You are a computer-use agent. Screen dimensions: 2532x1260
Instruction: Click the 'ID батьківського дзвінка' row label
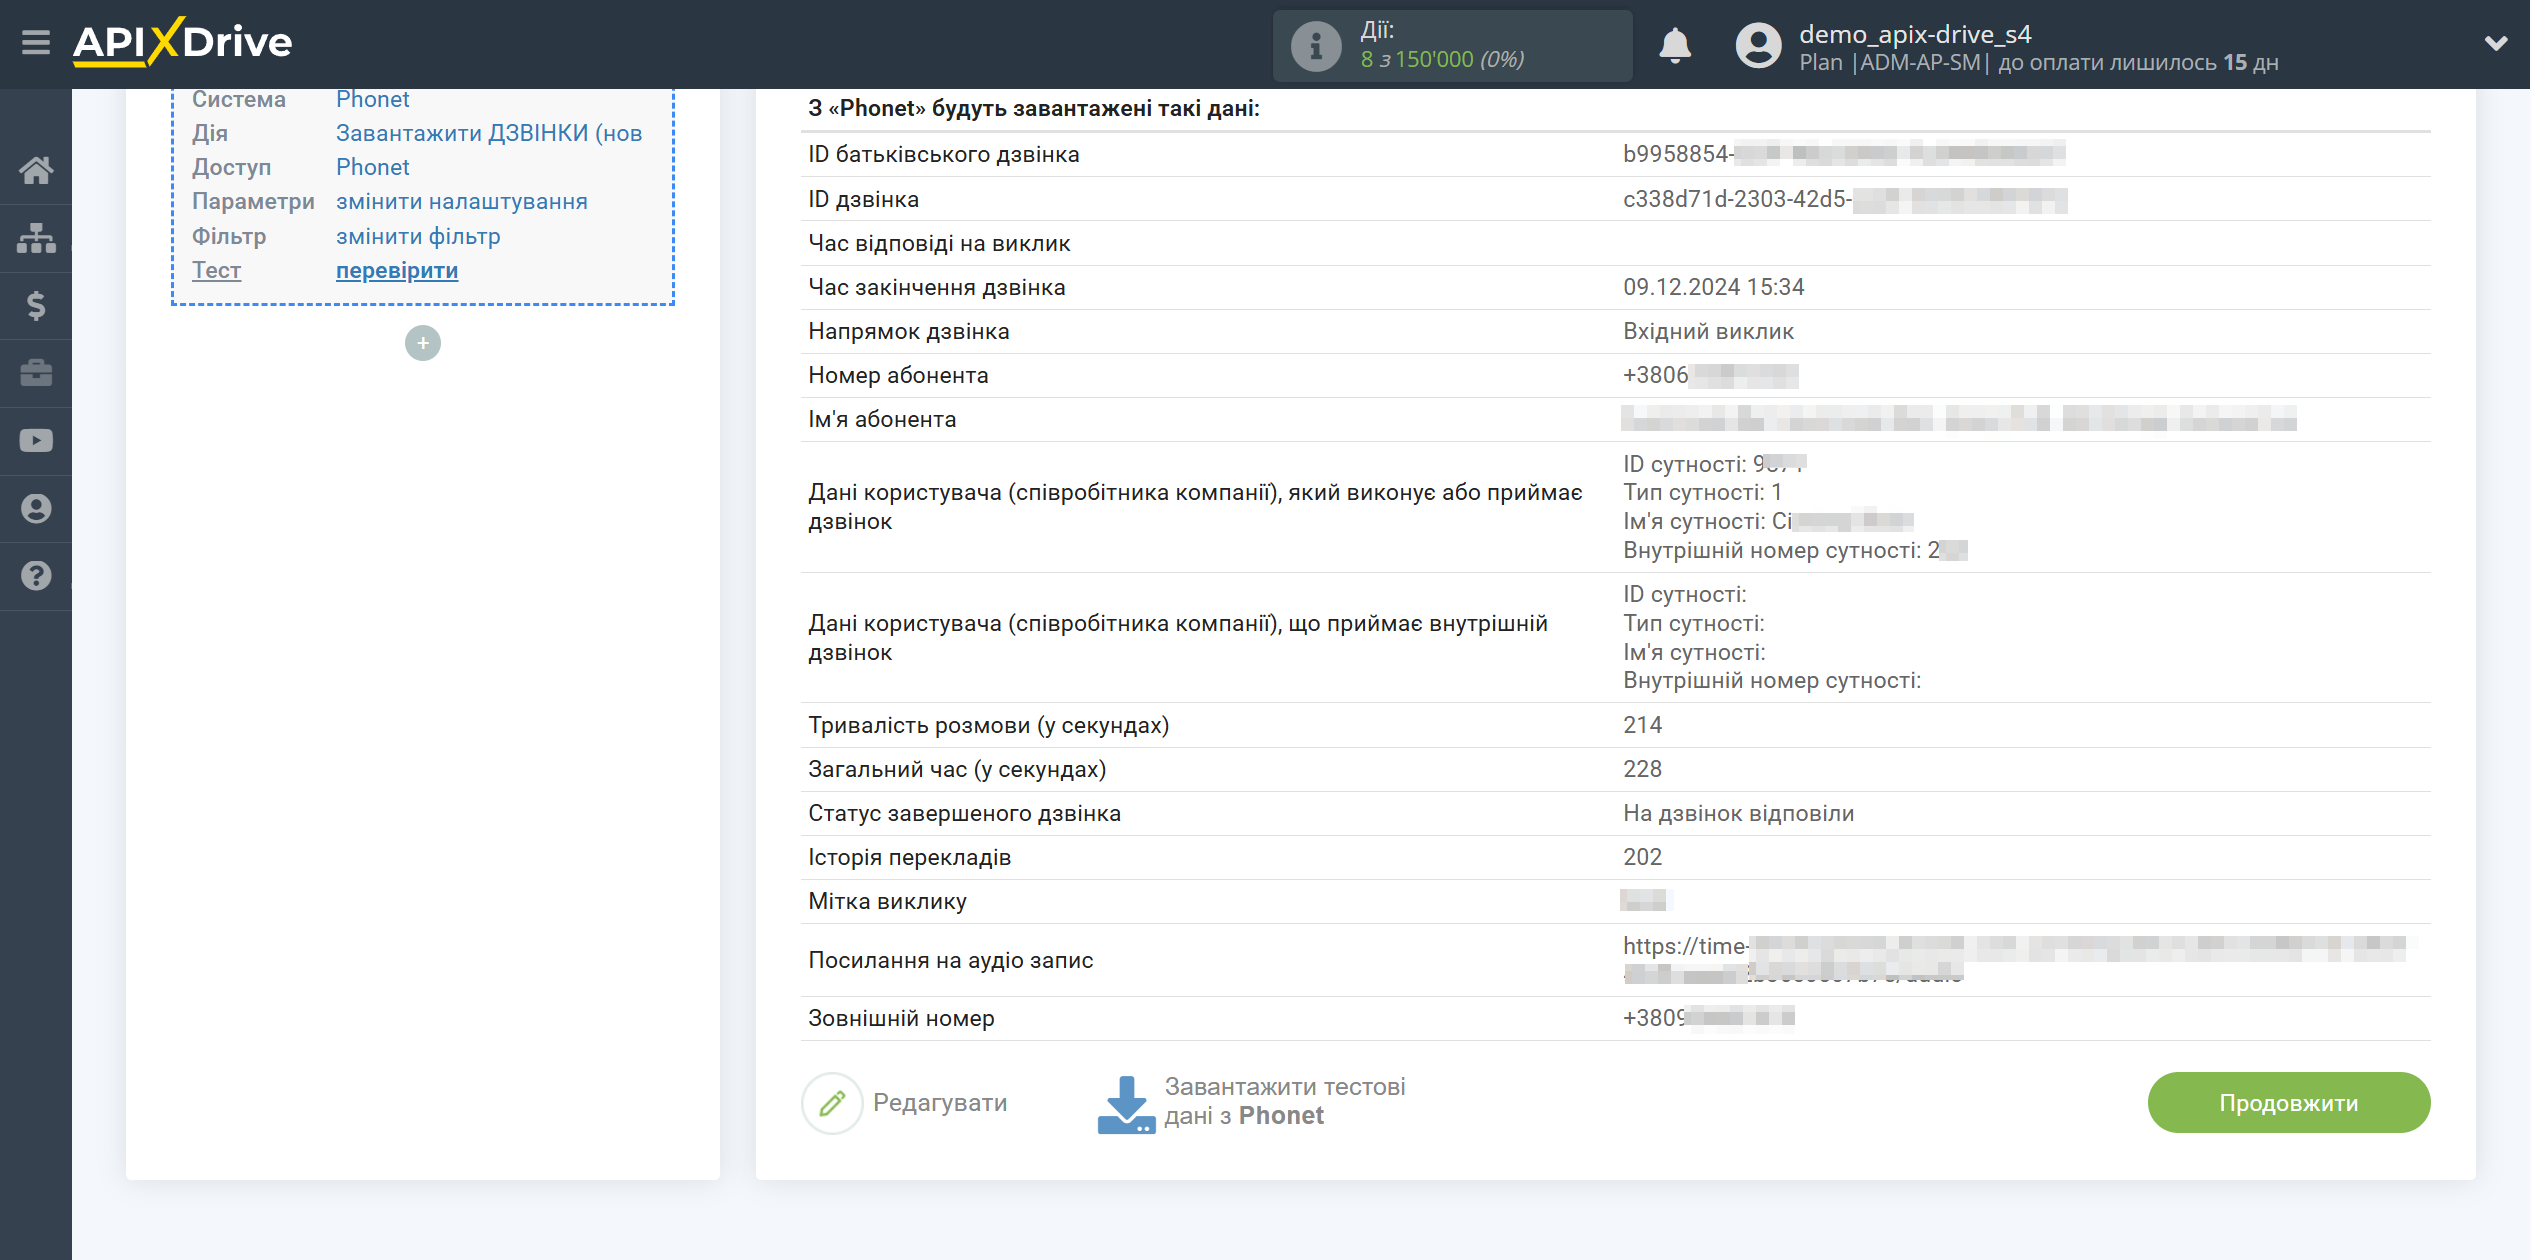tap(943, 154)
